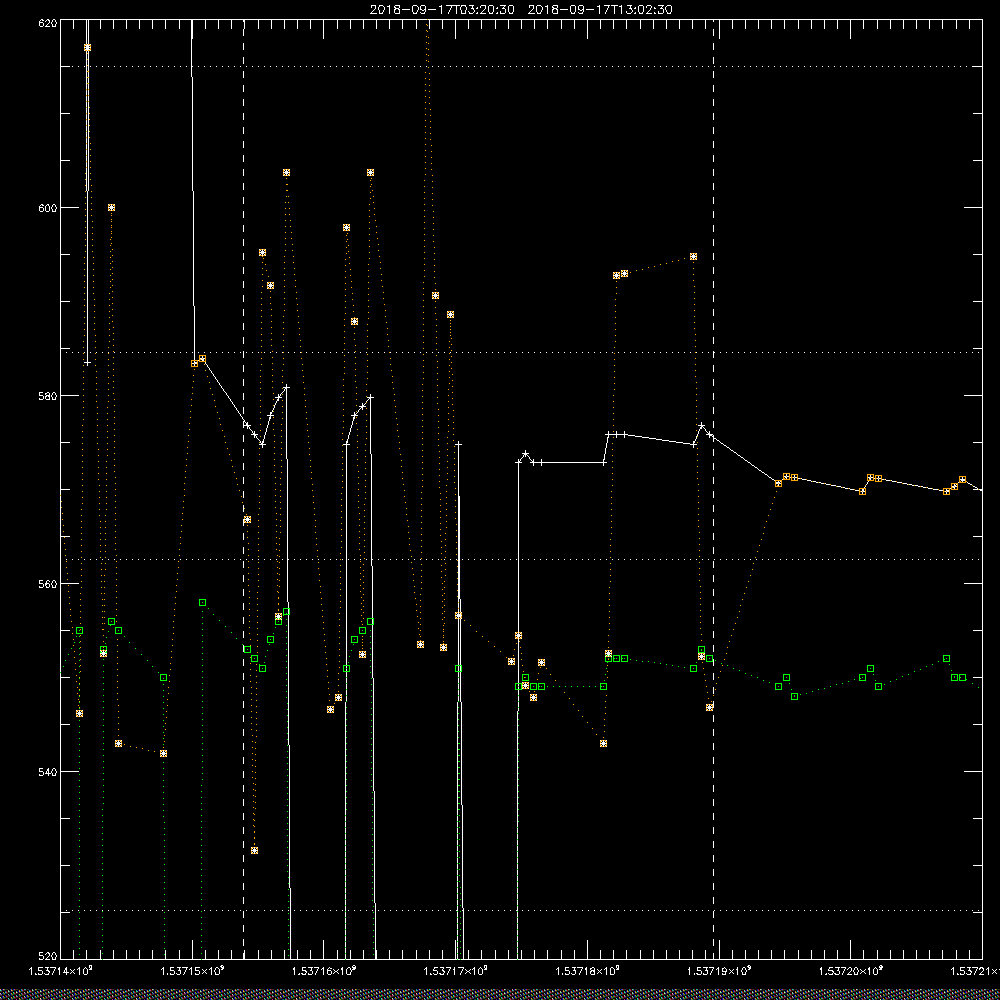The height and width of the screenshot is (1000, 1000).
Task: Click the end timestamp 2018-09-17T13:02:30 in title
Action: tap(600, 10)
